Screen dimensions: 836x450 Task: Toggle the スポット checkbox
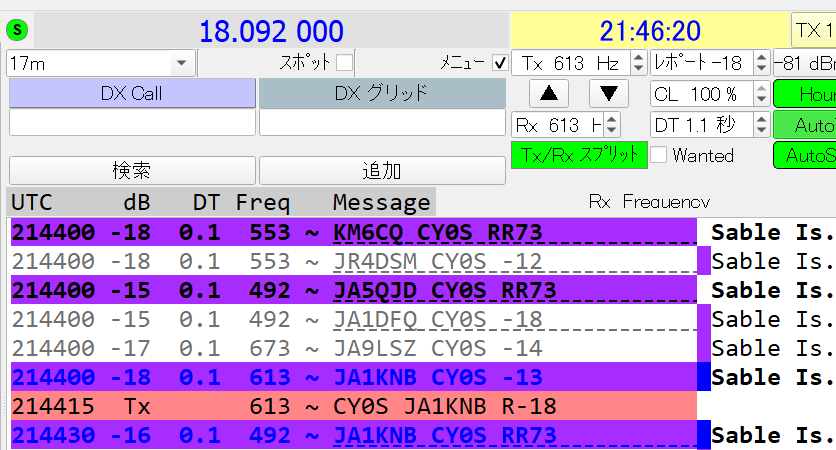tap(344, 63)
